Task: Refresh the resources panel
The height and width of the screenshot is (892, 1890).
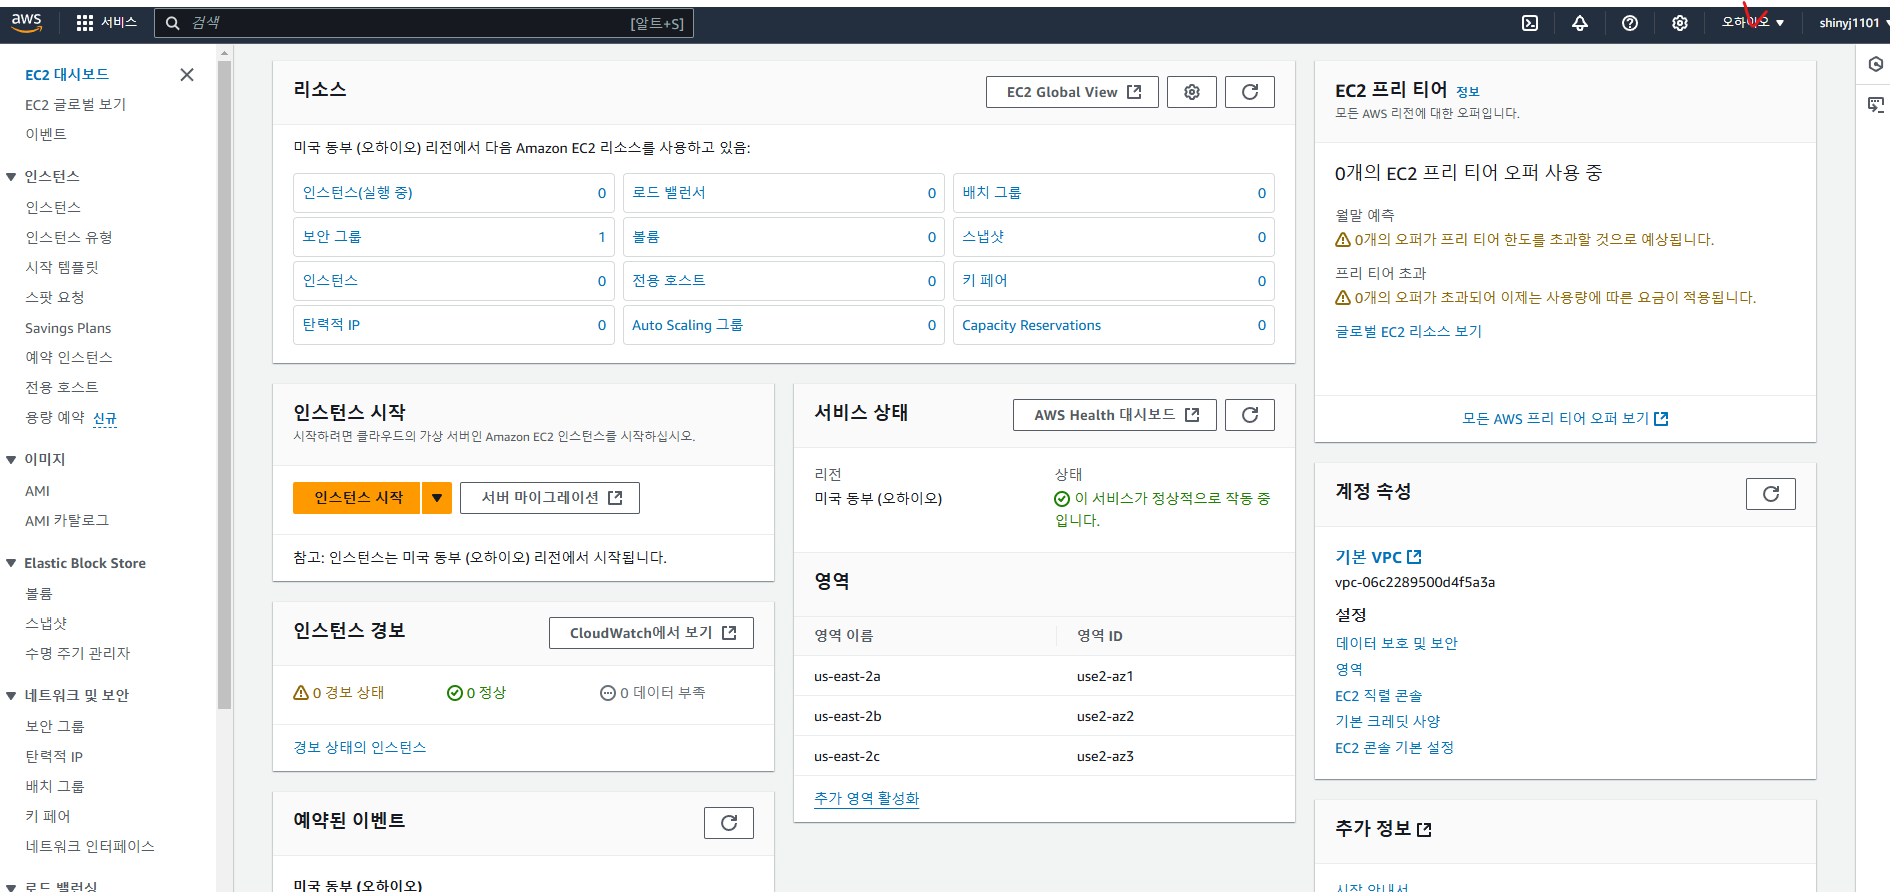Action: coord(1250,92)
